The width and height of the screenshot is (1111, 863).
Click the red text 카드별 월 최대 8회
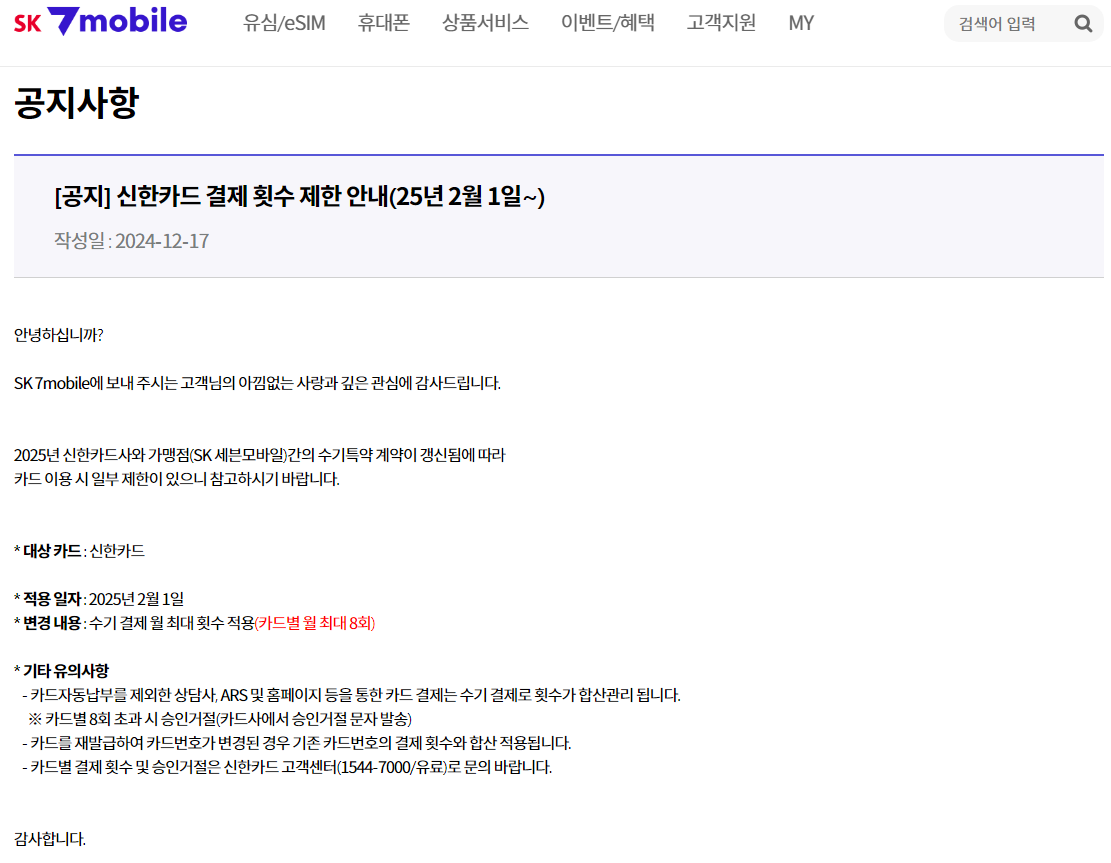315,623
